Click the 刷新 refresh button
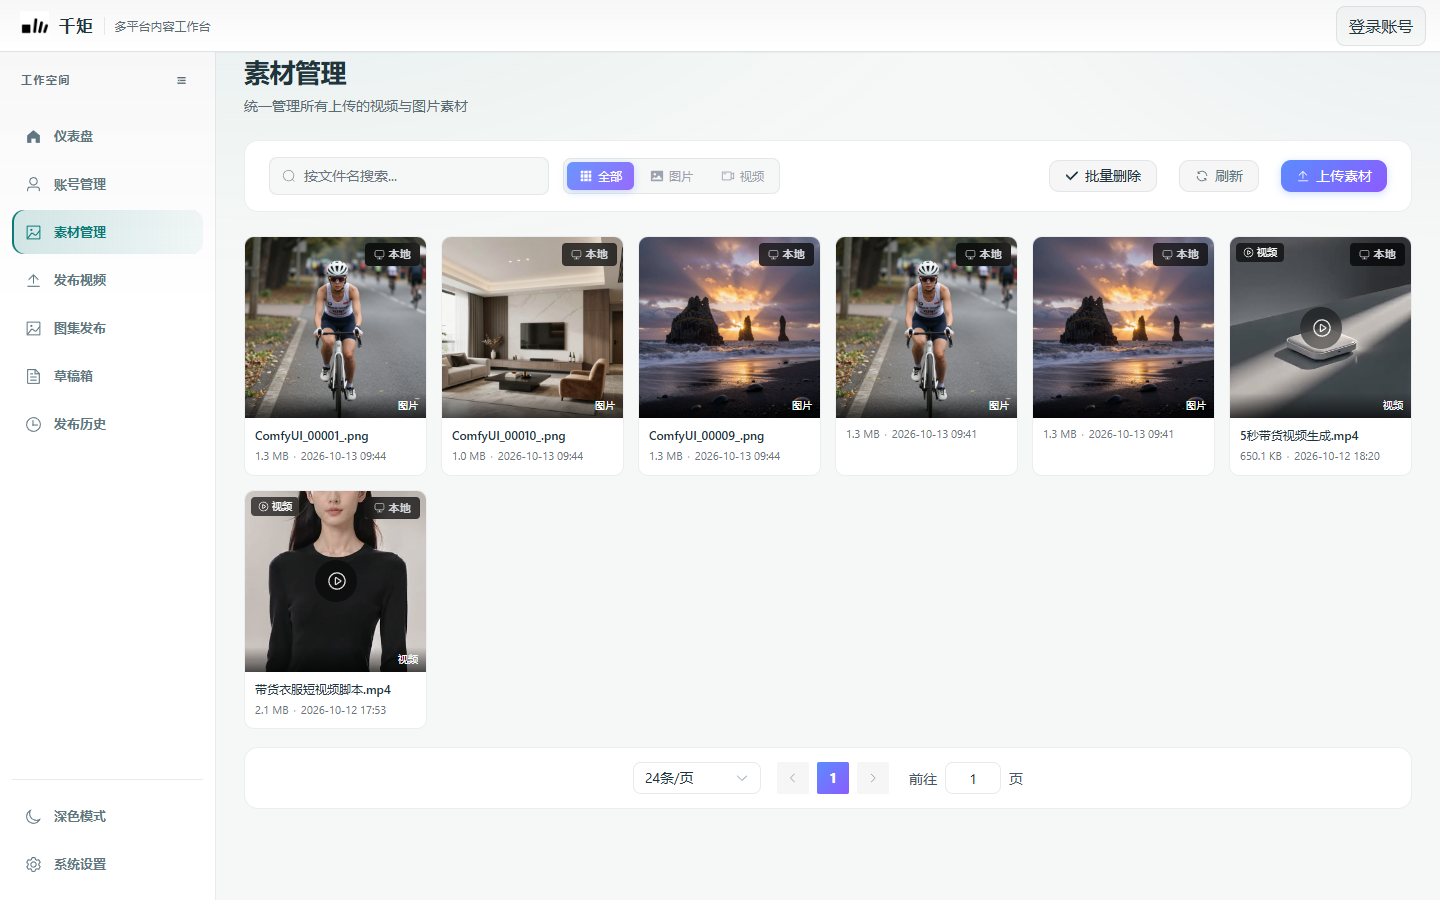Image resolution: width=1440 pixels, height=900 pixels. pyautogui.click(x=1219, y=176)
